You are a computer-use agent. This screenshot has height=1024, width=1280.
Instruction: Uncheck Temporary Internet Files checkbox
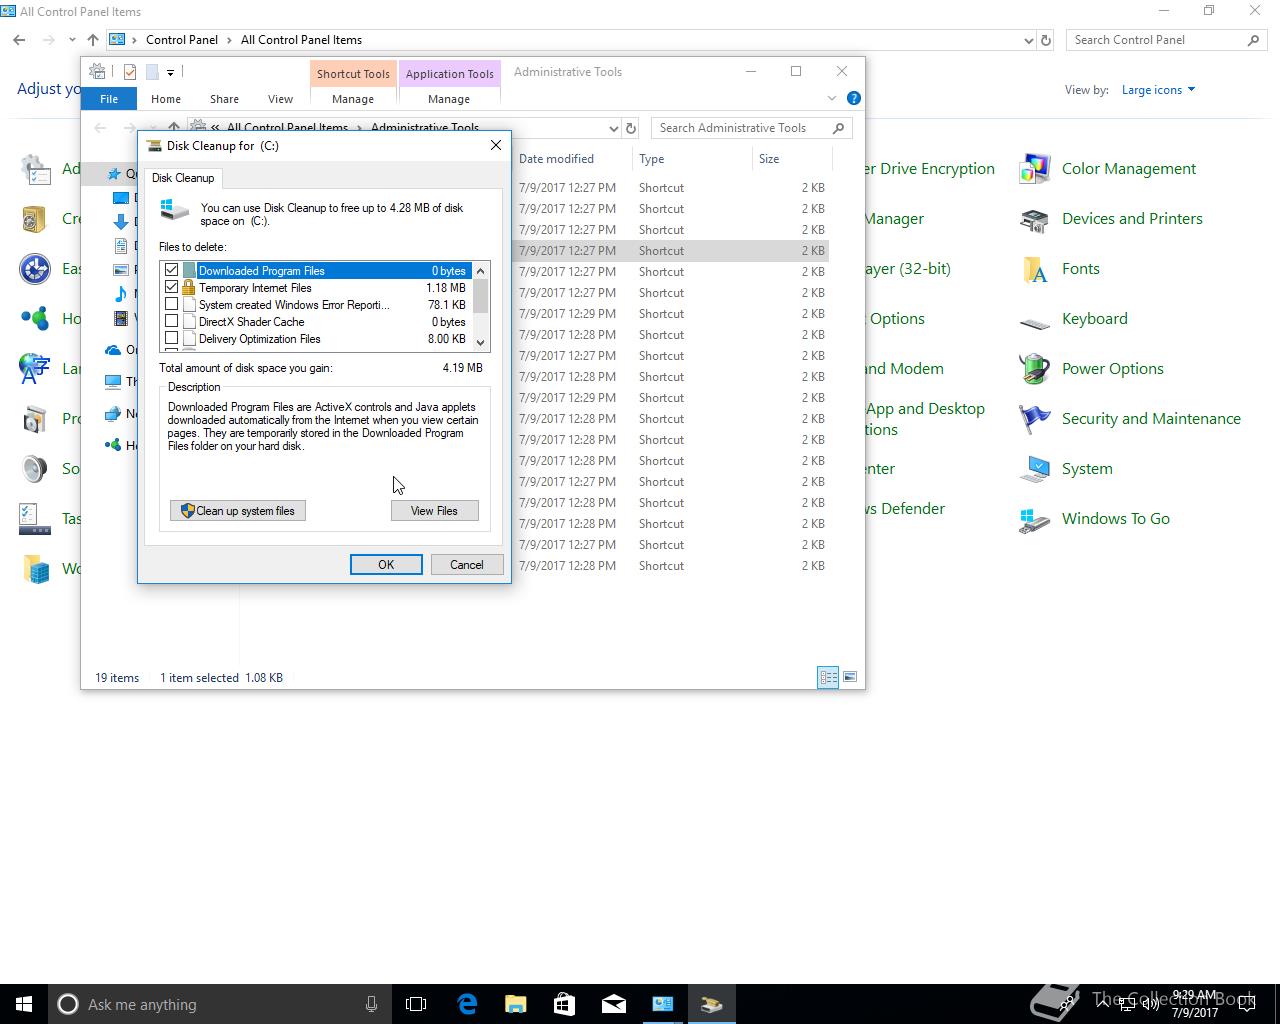coord(172,288)
